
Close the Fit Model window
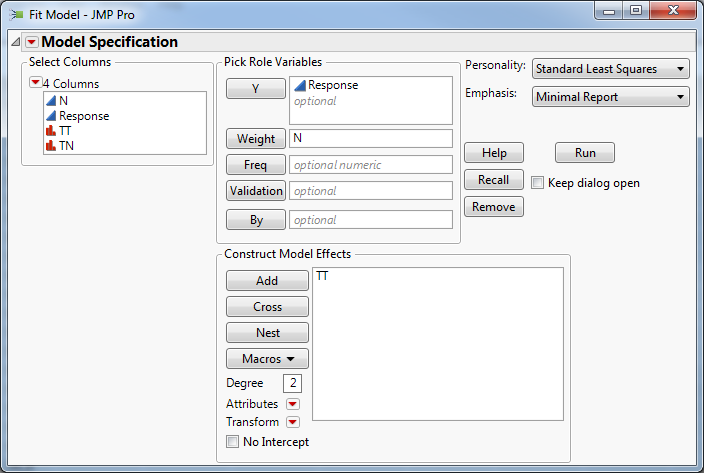click(673, 11)
